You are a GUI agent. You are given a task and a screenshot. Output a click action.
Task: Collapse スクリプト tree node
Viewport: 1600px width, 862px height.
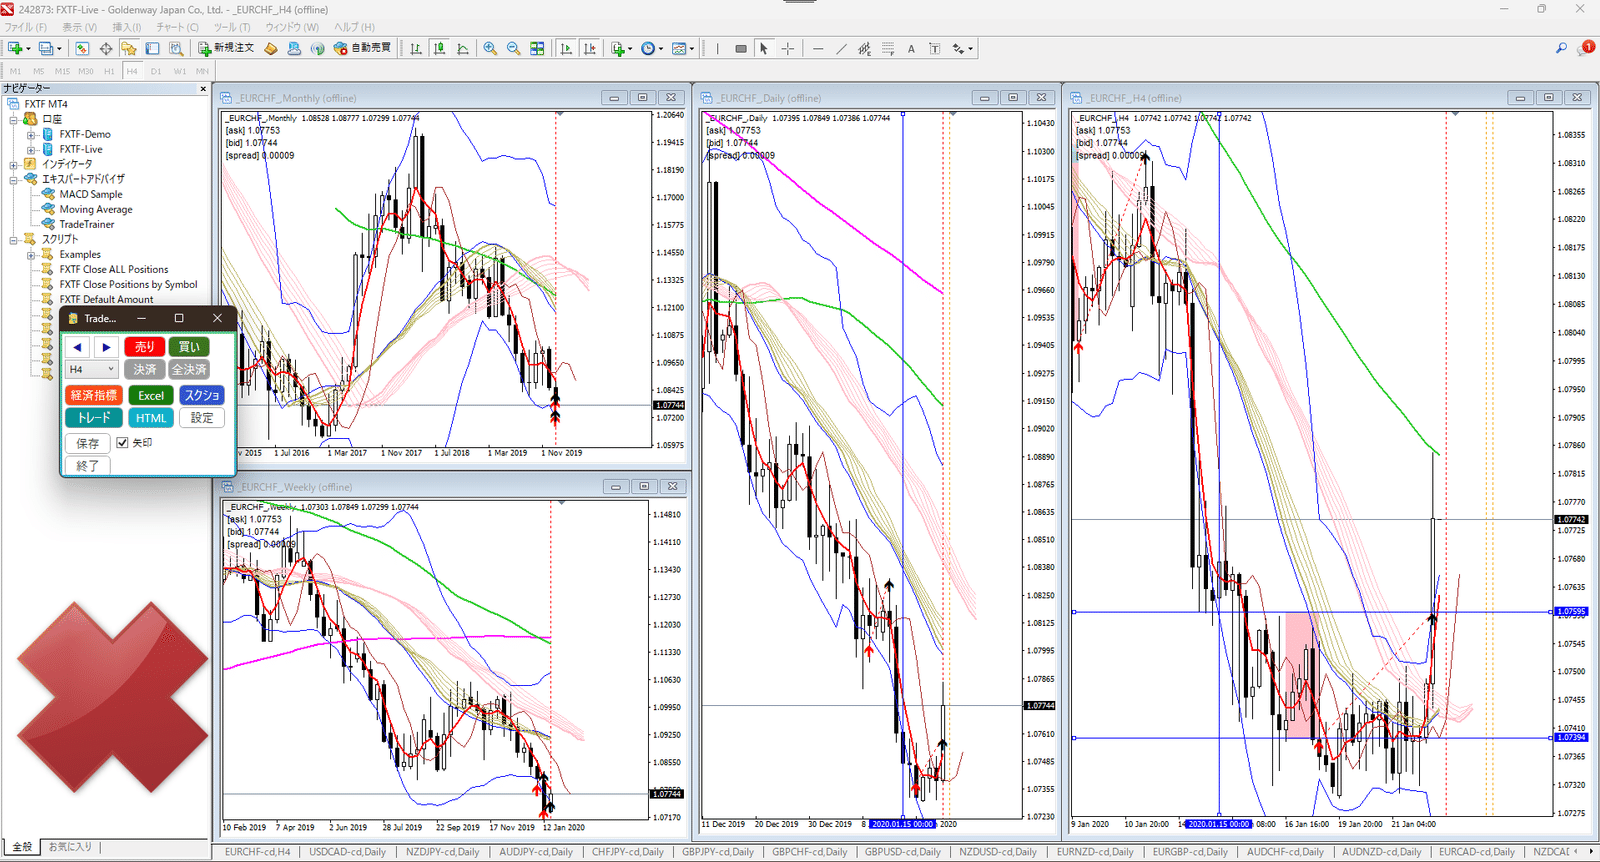[14, 239]
